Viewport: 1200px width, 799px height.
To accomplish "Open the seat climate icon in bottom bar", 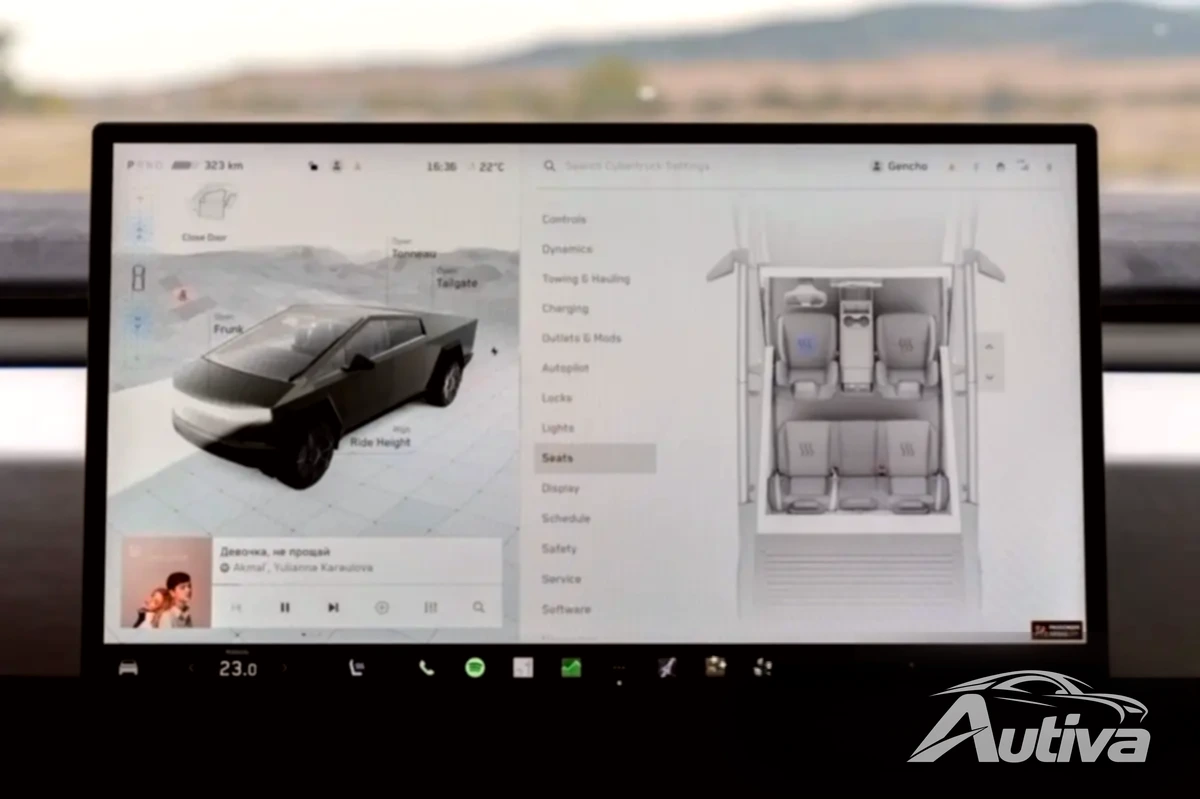I will pyautogui.click(x=355, y=669).
